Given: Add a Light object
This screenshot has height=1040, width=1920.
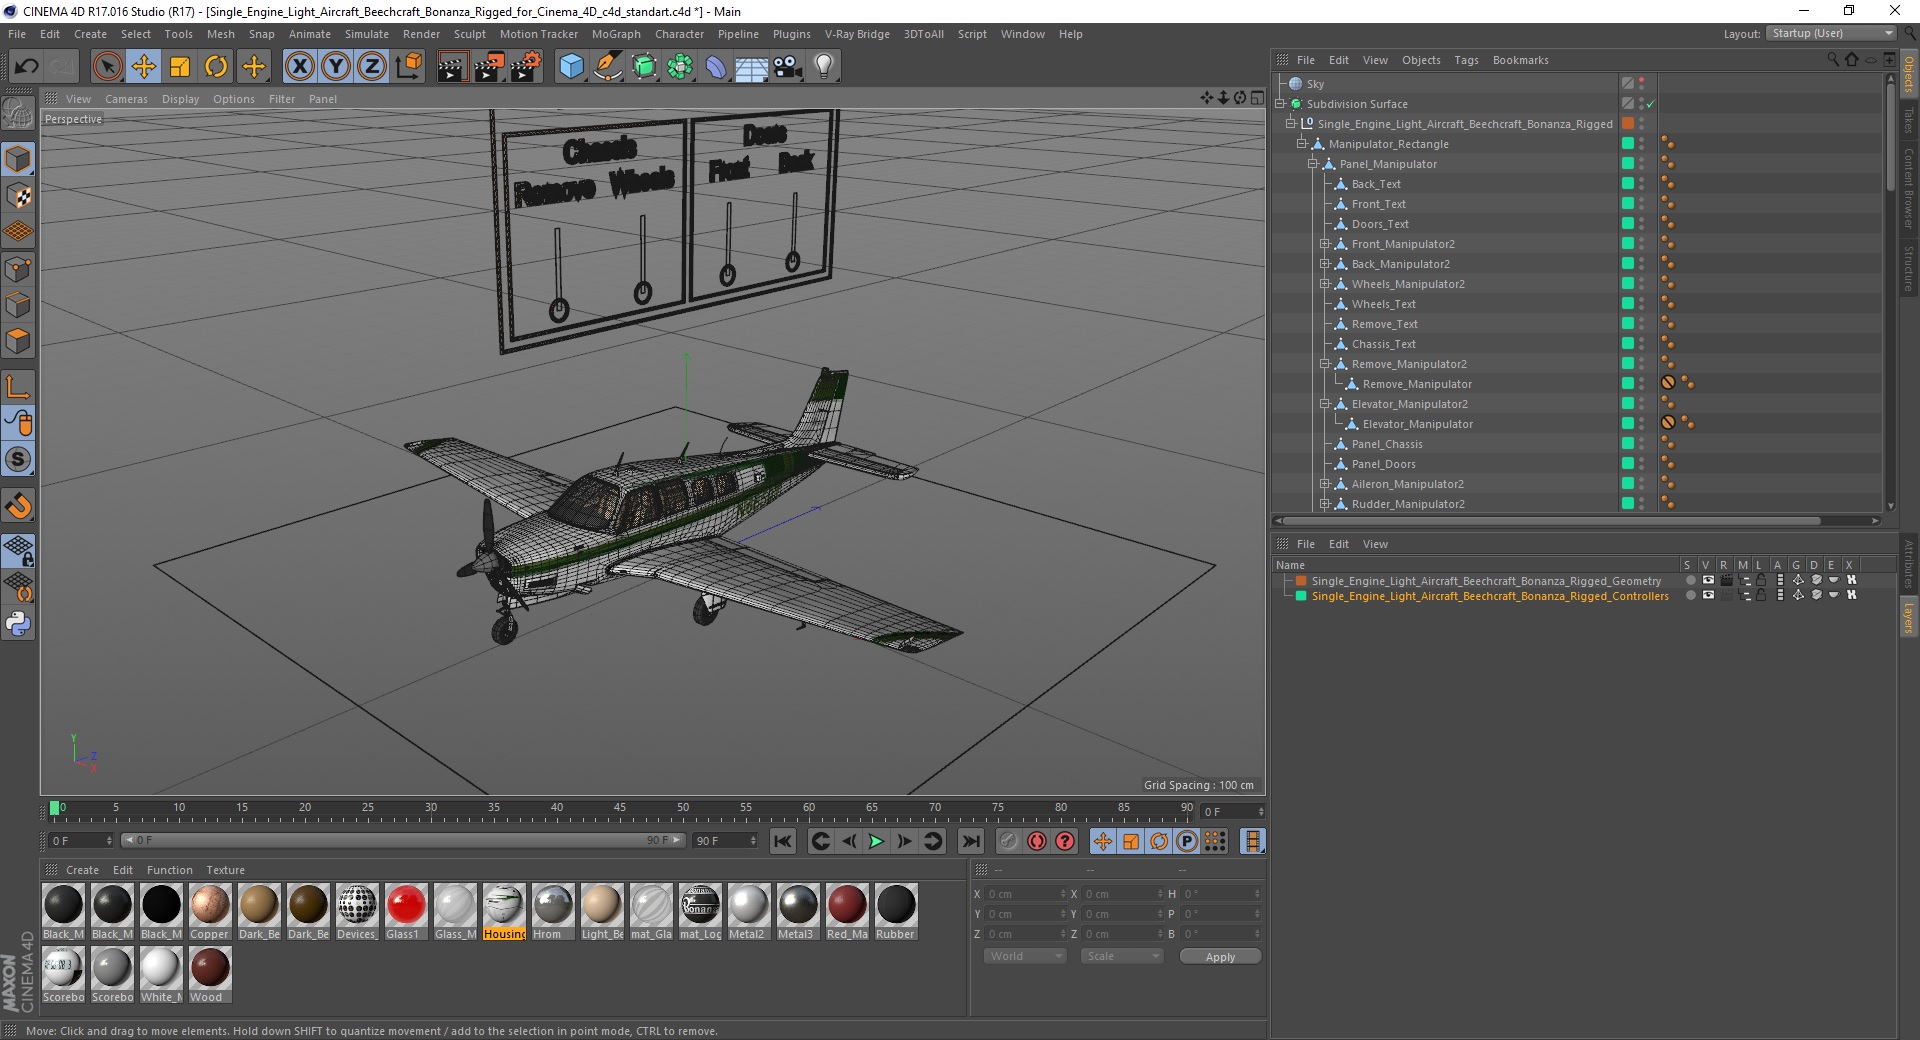Looking at the screenshot, I should pyautogui.click(x=823, y=67).
